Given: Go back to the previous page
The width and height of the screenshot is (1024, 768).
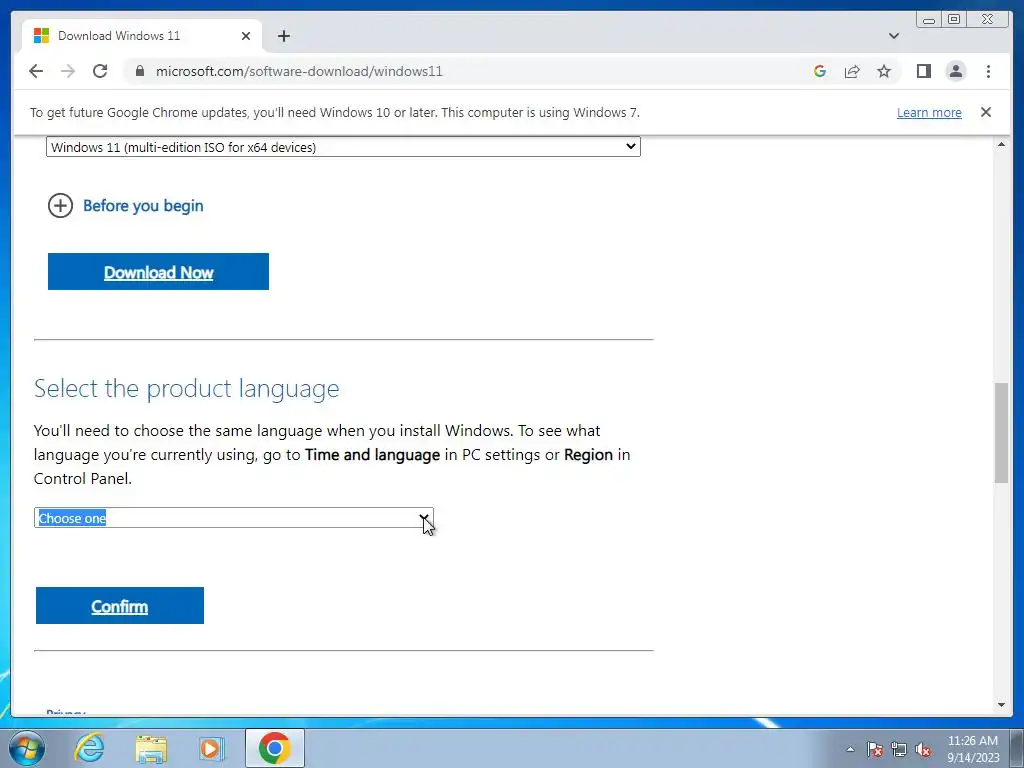Looking at the screenshot, I should coord(36,71).
